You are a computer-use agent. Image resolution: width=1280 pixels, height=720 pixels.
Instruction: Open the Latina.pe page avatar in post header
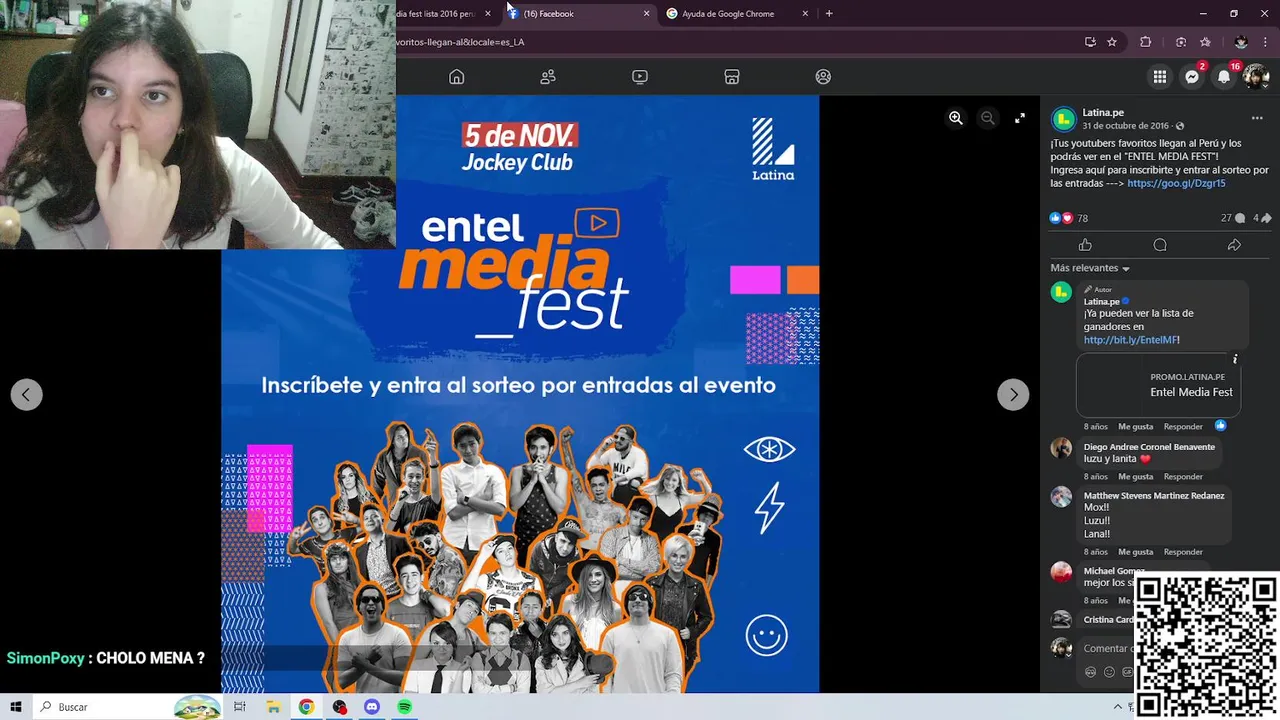[x=1064, y=119]
